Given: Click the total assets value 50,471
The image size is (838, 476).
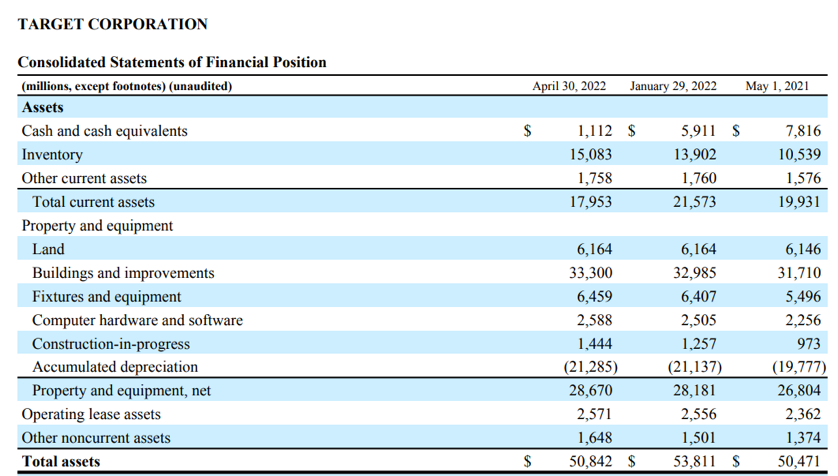Looking at the screenshot, I should point(799,462).
